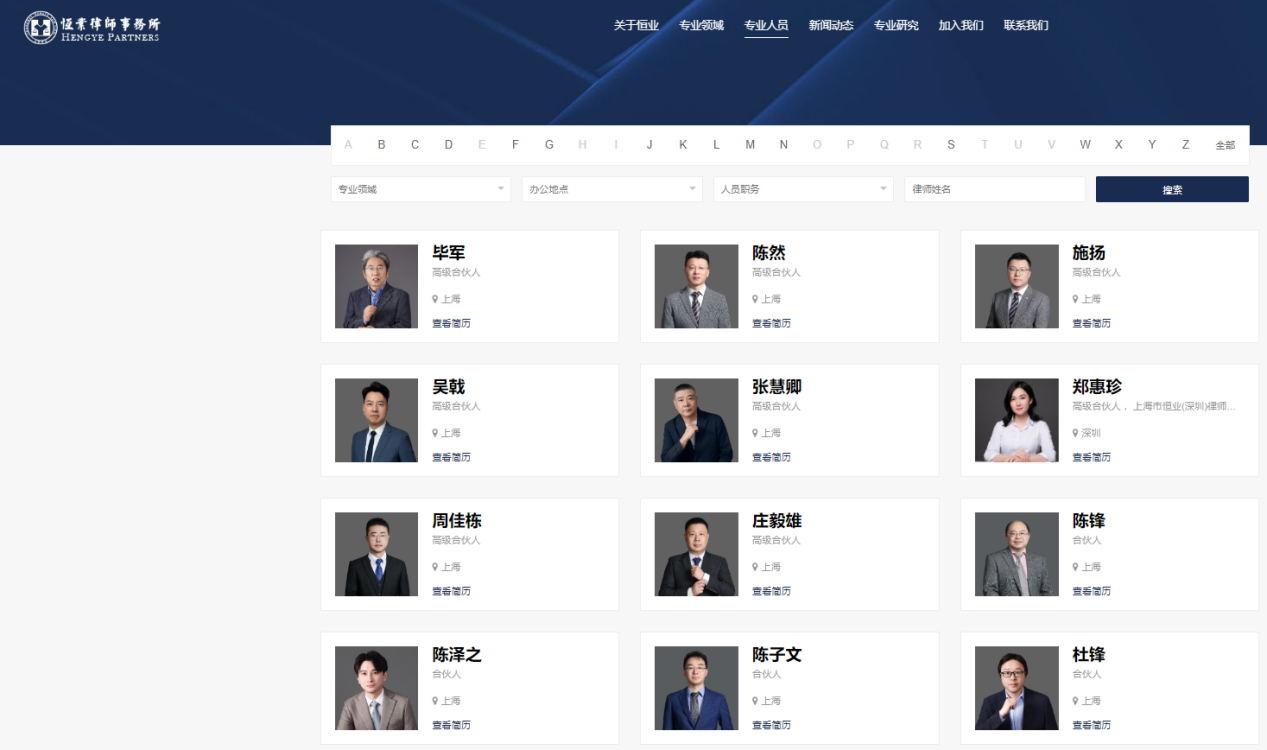Click the location pin on 周佳栋's card

coord(437,566)
